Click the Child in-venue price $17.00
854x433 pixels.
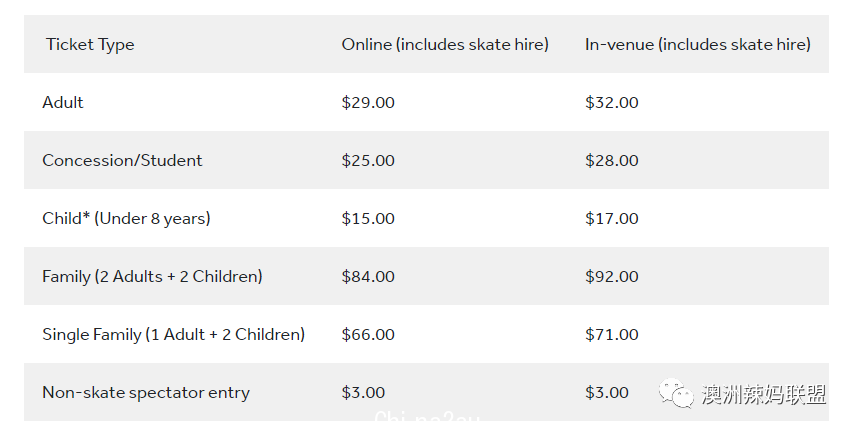click(612, 219)
